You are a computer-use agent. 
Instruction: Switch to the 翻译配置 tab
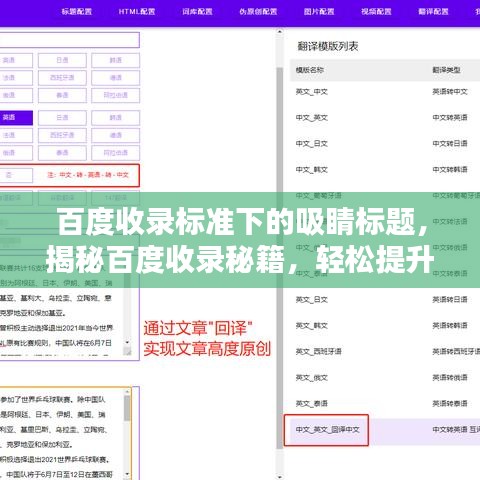(x=434, y=12)
